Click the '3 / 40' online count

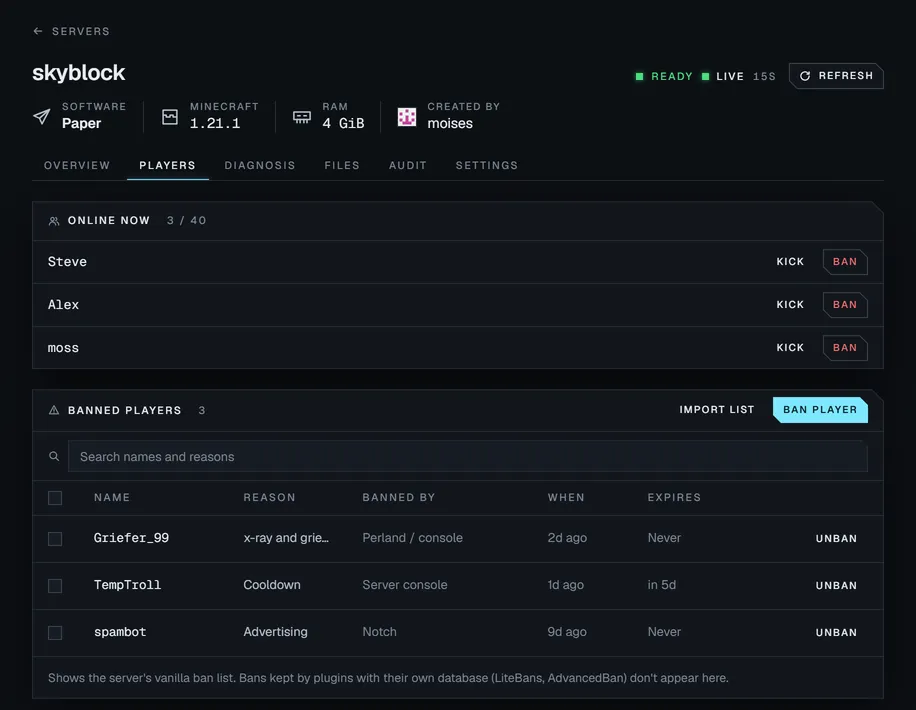coord(186,220)
